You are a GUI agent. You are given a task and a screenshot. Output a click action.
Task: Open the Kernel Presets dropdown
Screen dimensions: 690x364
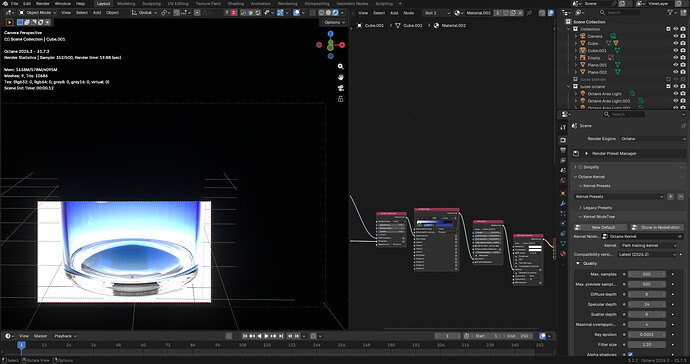619,196
